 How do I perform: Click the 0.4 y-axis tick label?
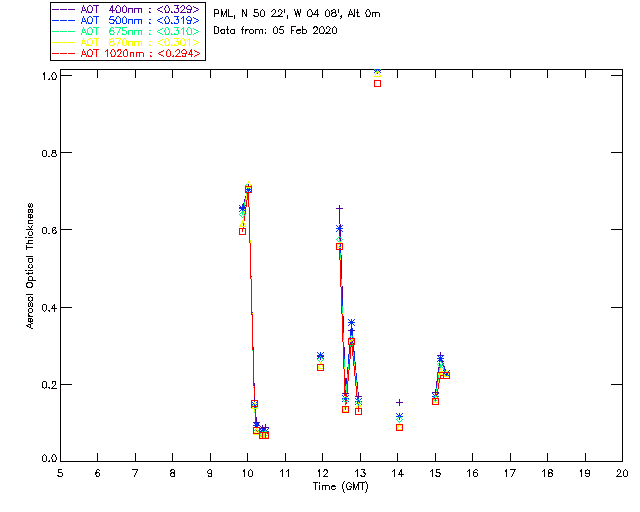pyautogui.click(x=48, y=307)
